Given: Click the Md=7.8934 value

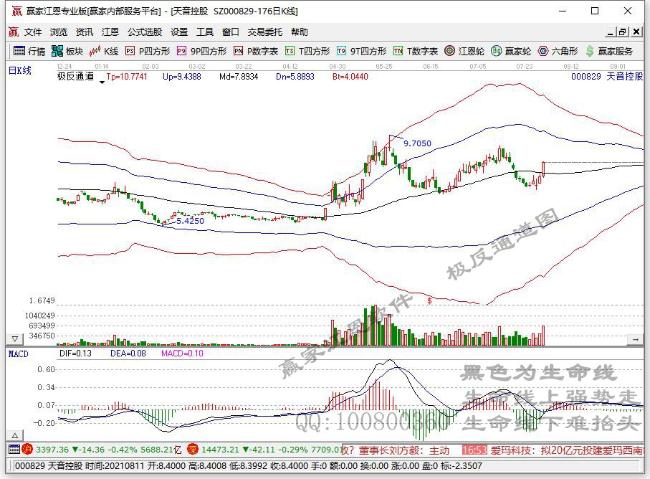Looking at the screenshot, I should 239,76.
